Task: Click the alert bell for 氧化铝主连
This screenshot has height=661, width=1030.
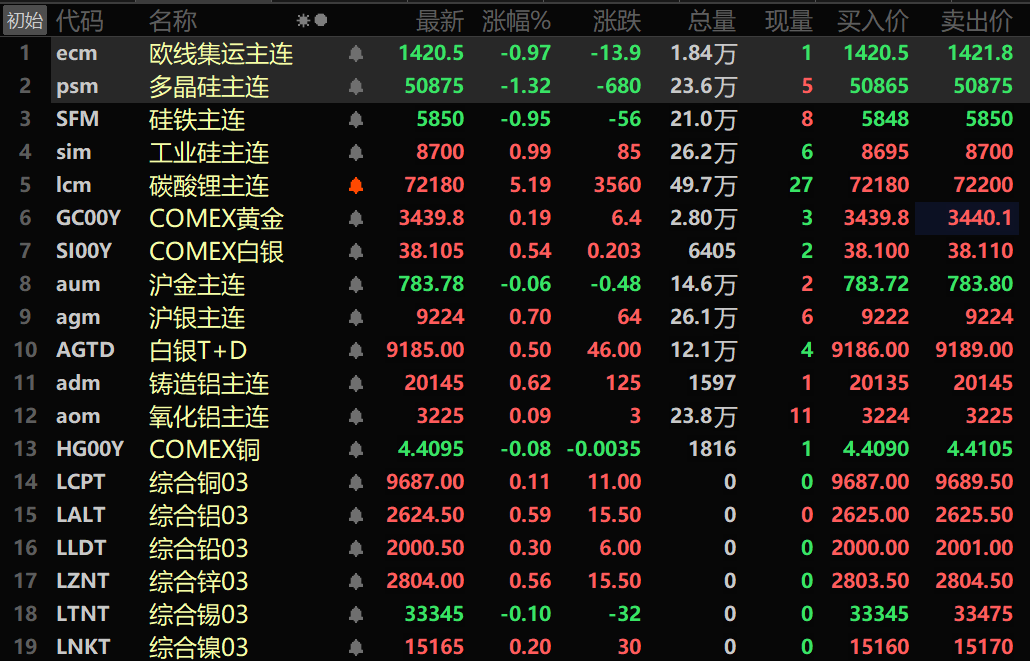Action: 356,417
